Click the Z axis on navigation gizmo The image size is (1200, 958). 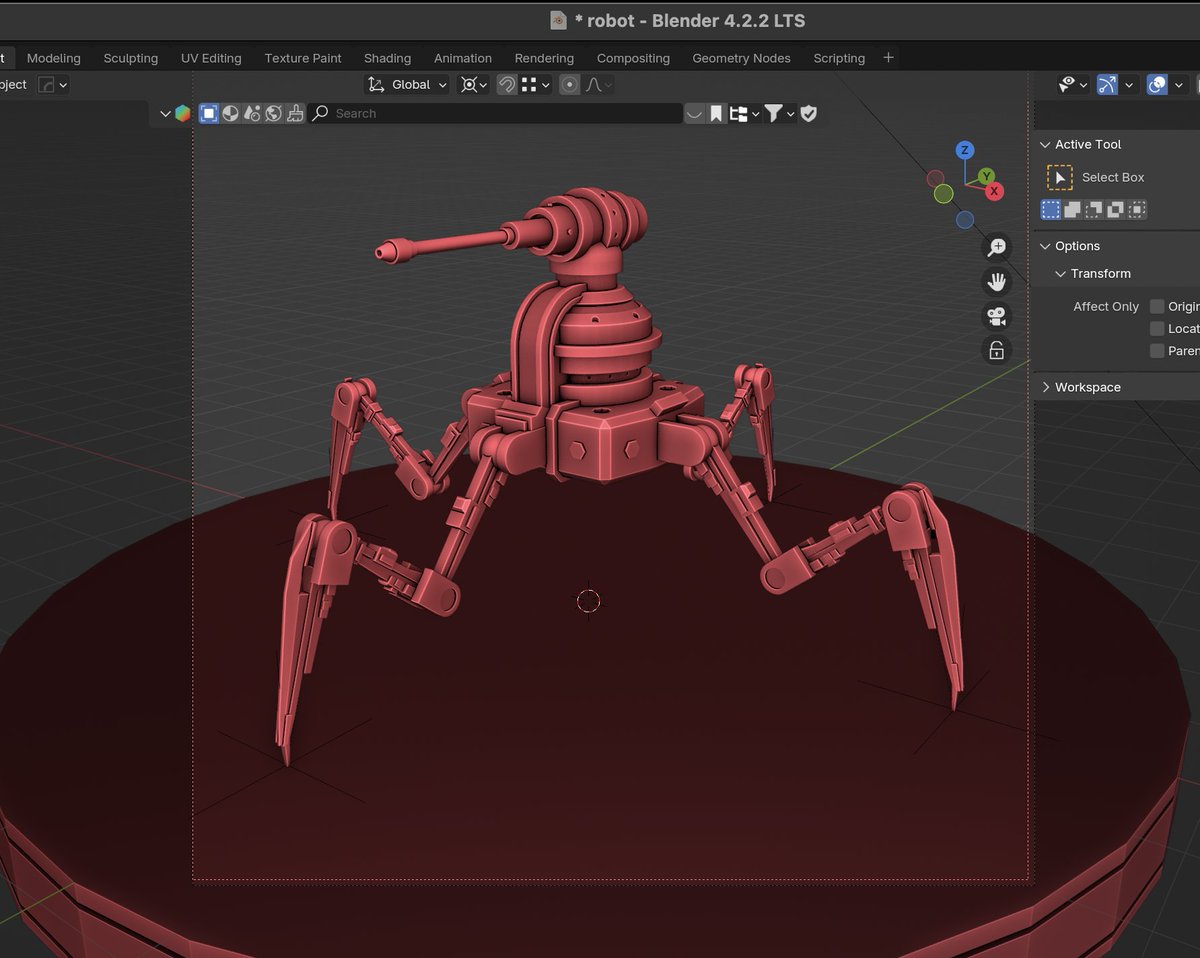tap(965, 150)
